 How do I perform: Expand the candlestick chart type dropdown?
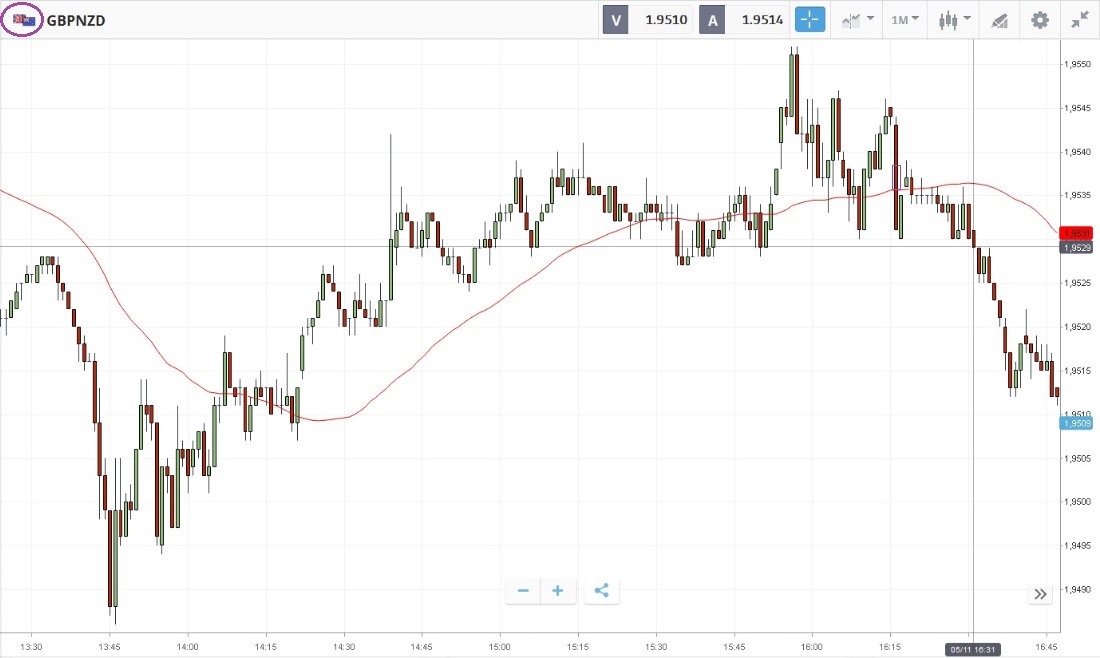(955, 19)
